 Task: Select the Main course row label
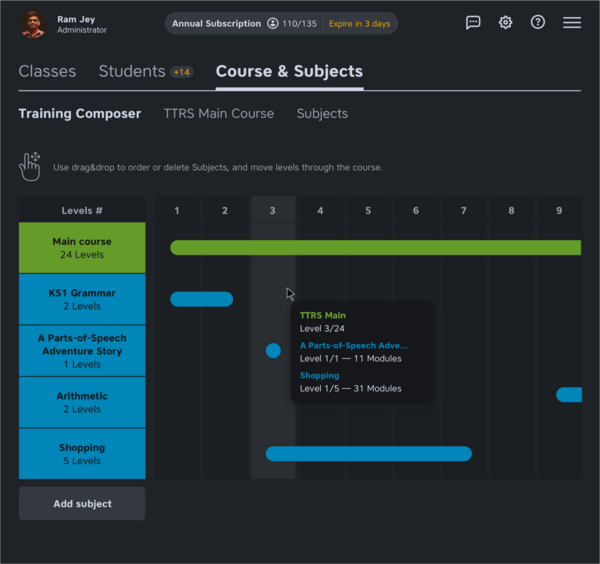pos(82,248)
